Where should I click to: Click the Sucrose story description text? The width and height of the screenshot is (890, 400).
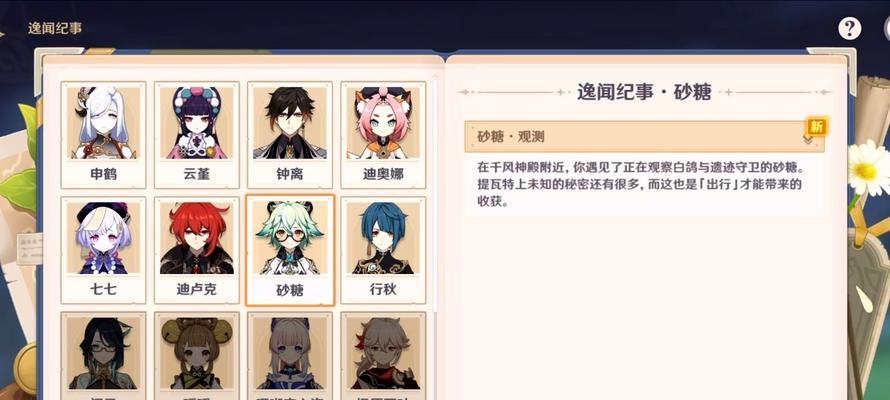tap(641, 184)
